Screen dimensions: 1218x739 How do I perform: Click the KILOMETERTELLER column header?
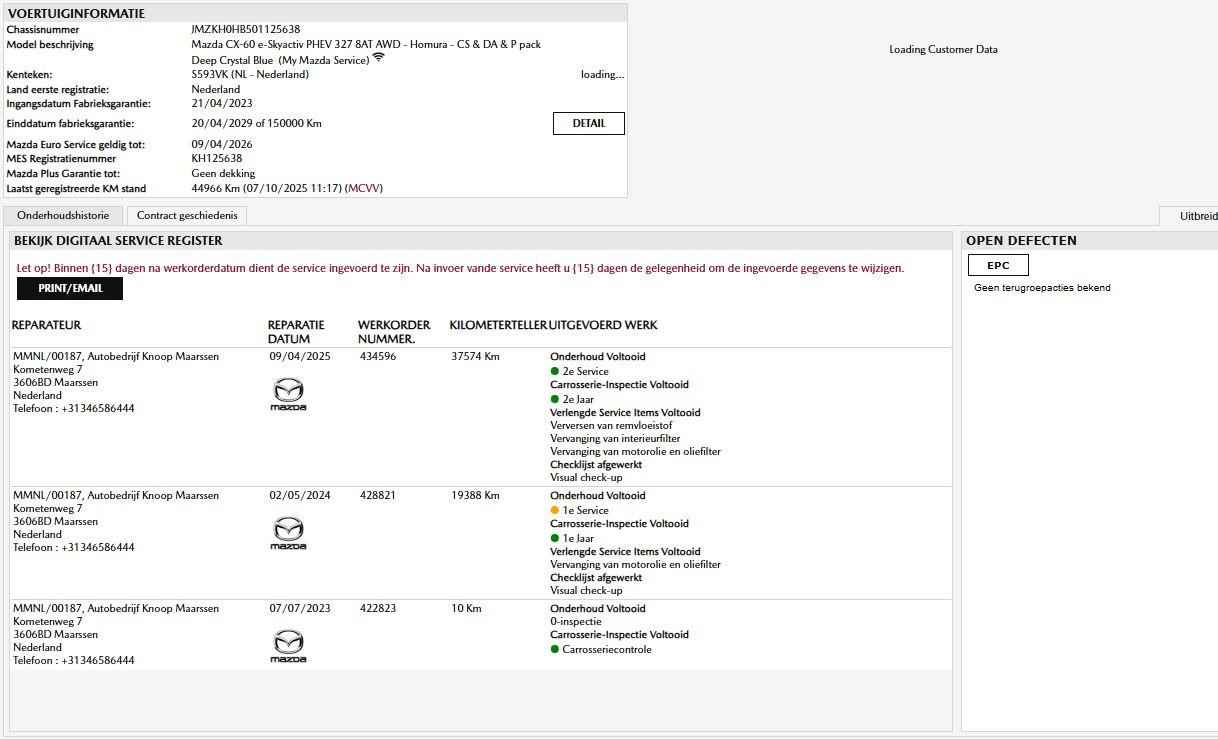[x=498, y=325]
